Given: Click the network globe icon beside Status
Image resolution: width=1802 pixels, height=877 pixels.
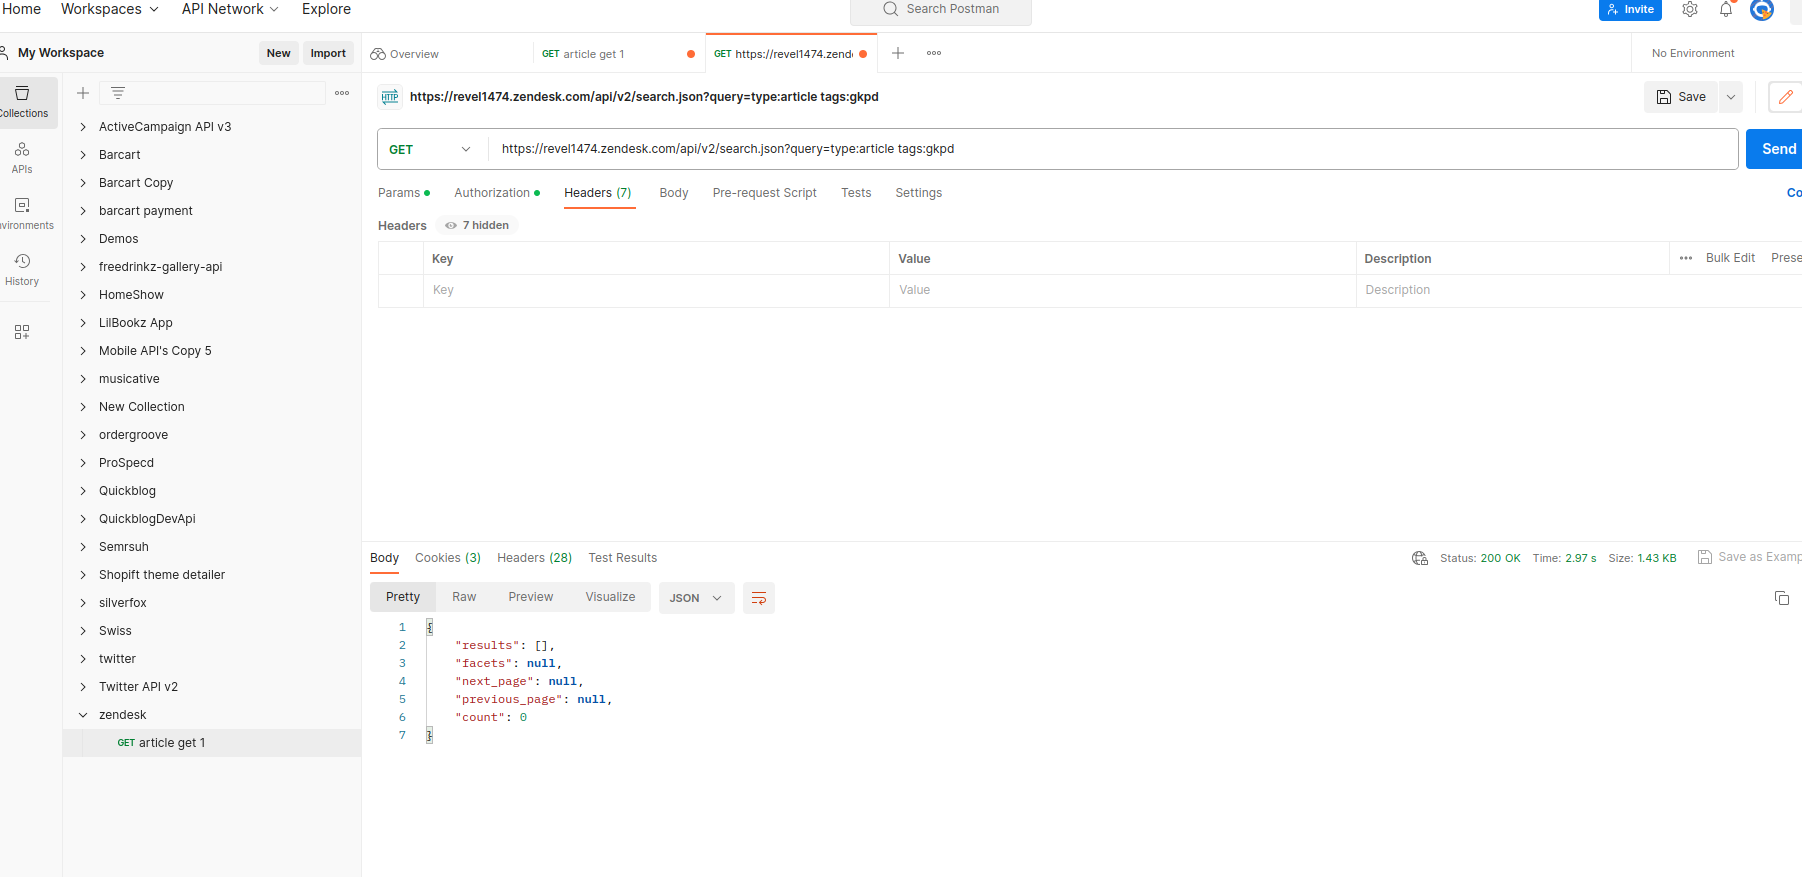Looking at the screenshot, I should [x=1420, y=558].
